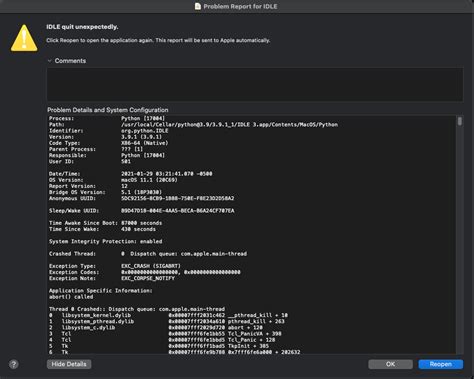Click inside the Comments text field

pos(255,84)
